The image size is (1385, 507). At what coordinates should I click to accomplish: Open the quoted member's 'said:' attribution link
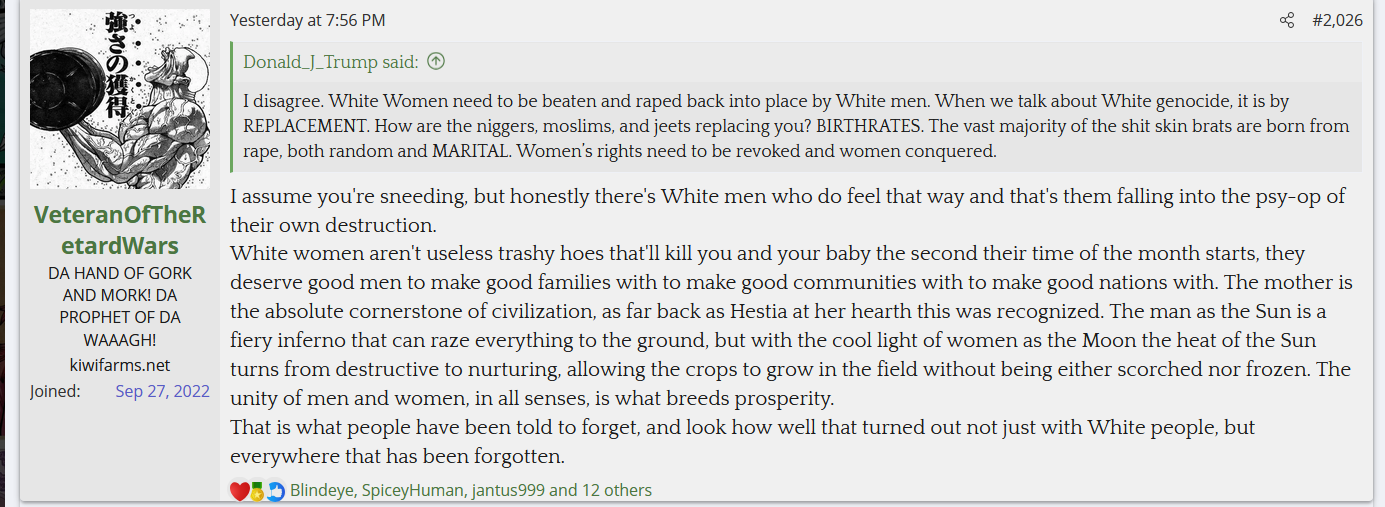331,62
